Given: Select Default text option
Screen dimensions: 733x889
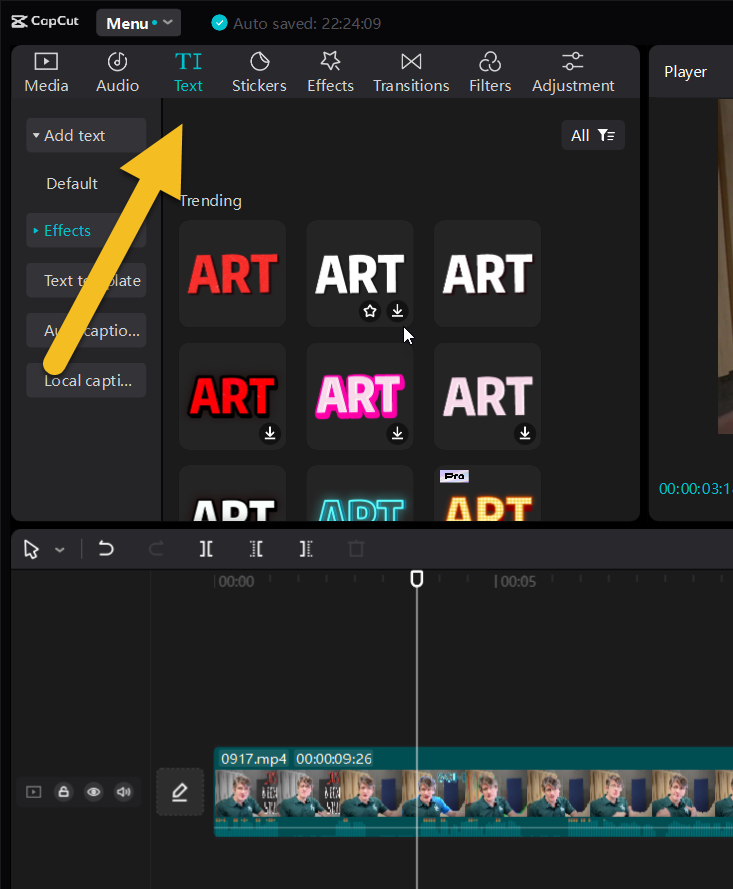Looking at the screenshot, I should pos(72,184).
